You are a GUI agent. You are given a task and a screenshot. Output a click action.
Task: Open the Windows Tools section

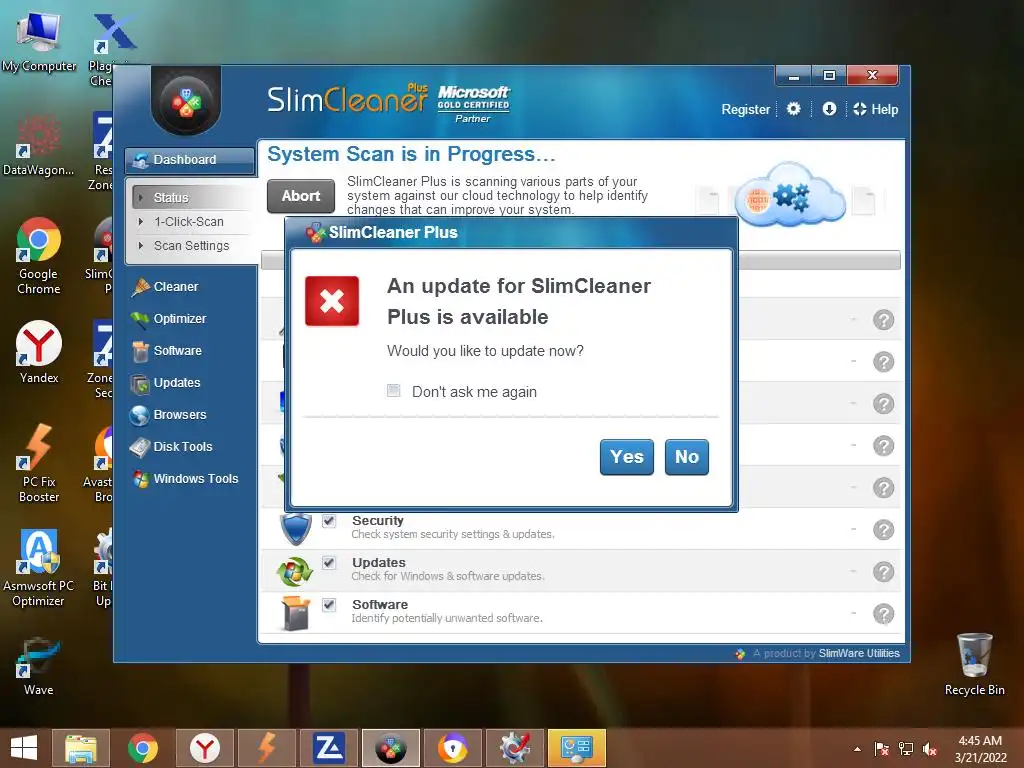[184, 479]
